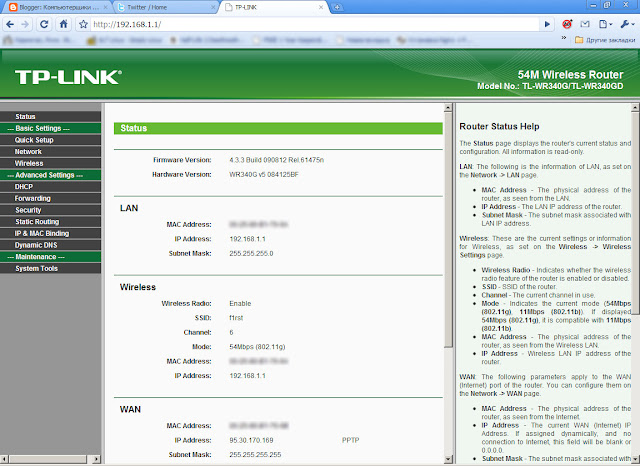Open the Network menu item
This screenshot has height=466, width=640.
point(51,152)
